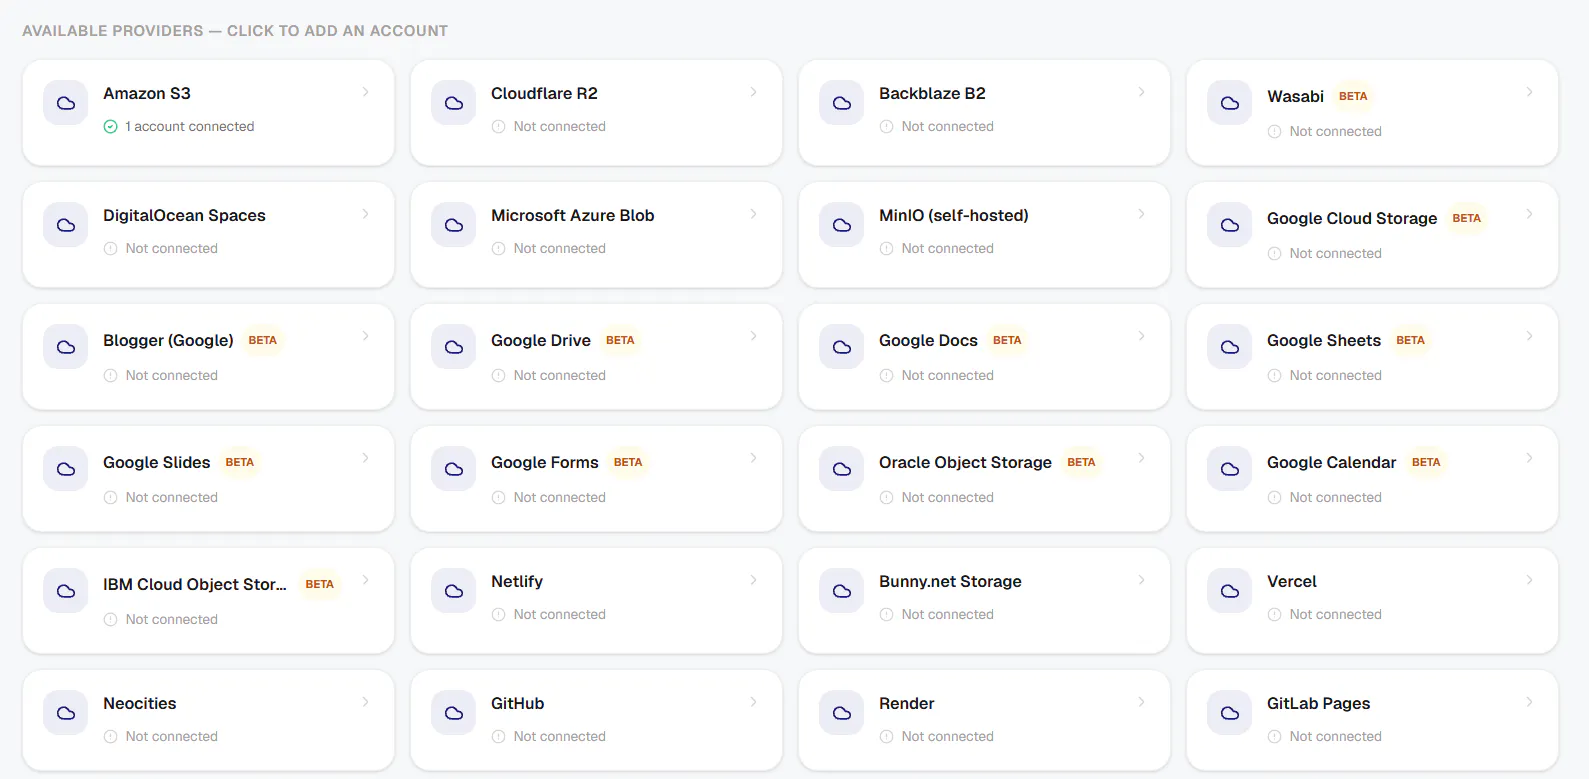Click the cloud icon next to Netlify
1589x779 pixels.
[x=454, y=591]
